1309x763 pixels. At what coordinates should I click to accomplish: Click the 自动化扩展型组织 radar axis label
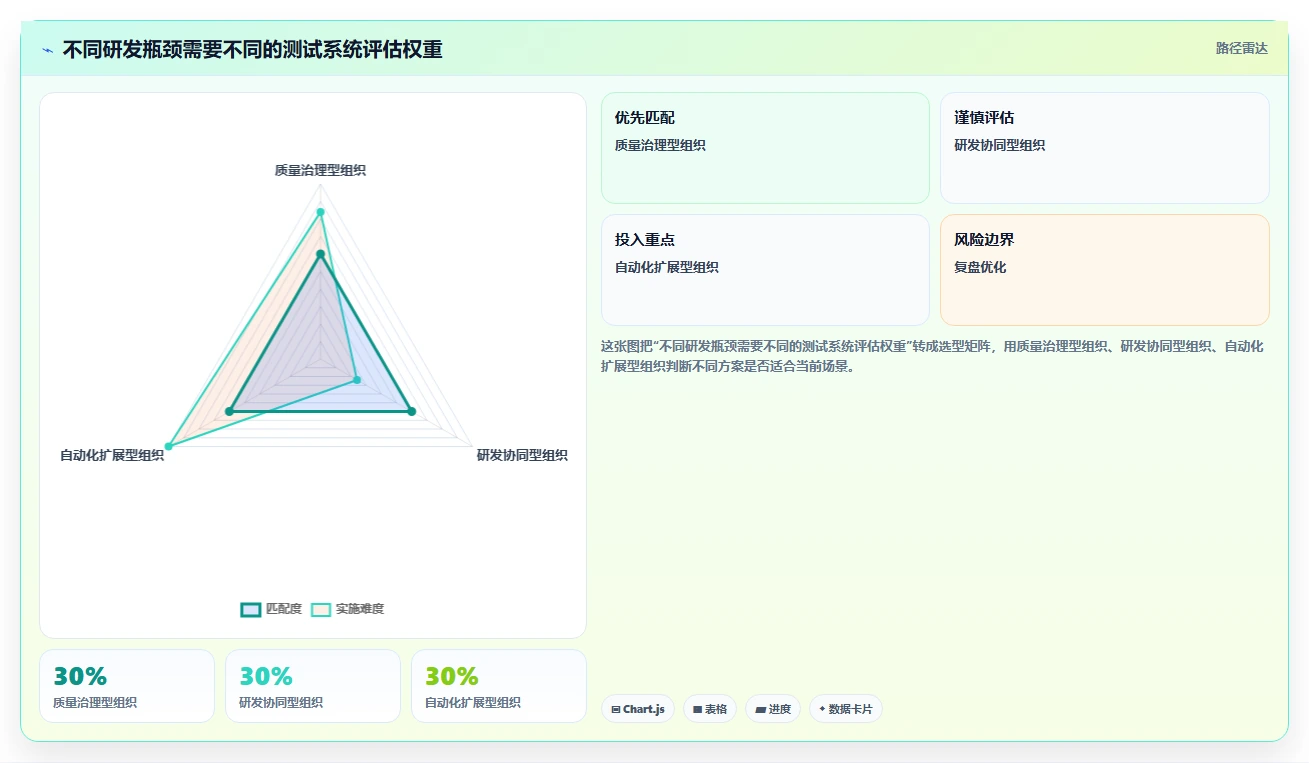click(112, 455)
